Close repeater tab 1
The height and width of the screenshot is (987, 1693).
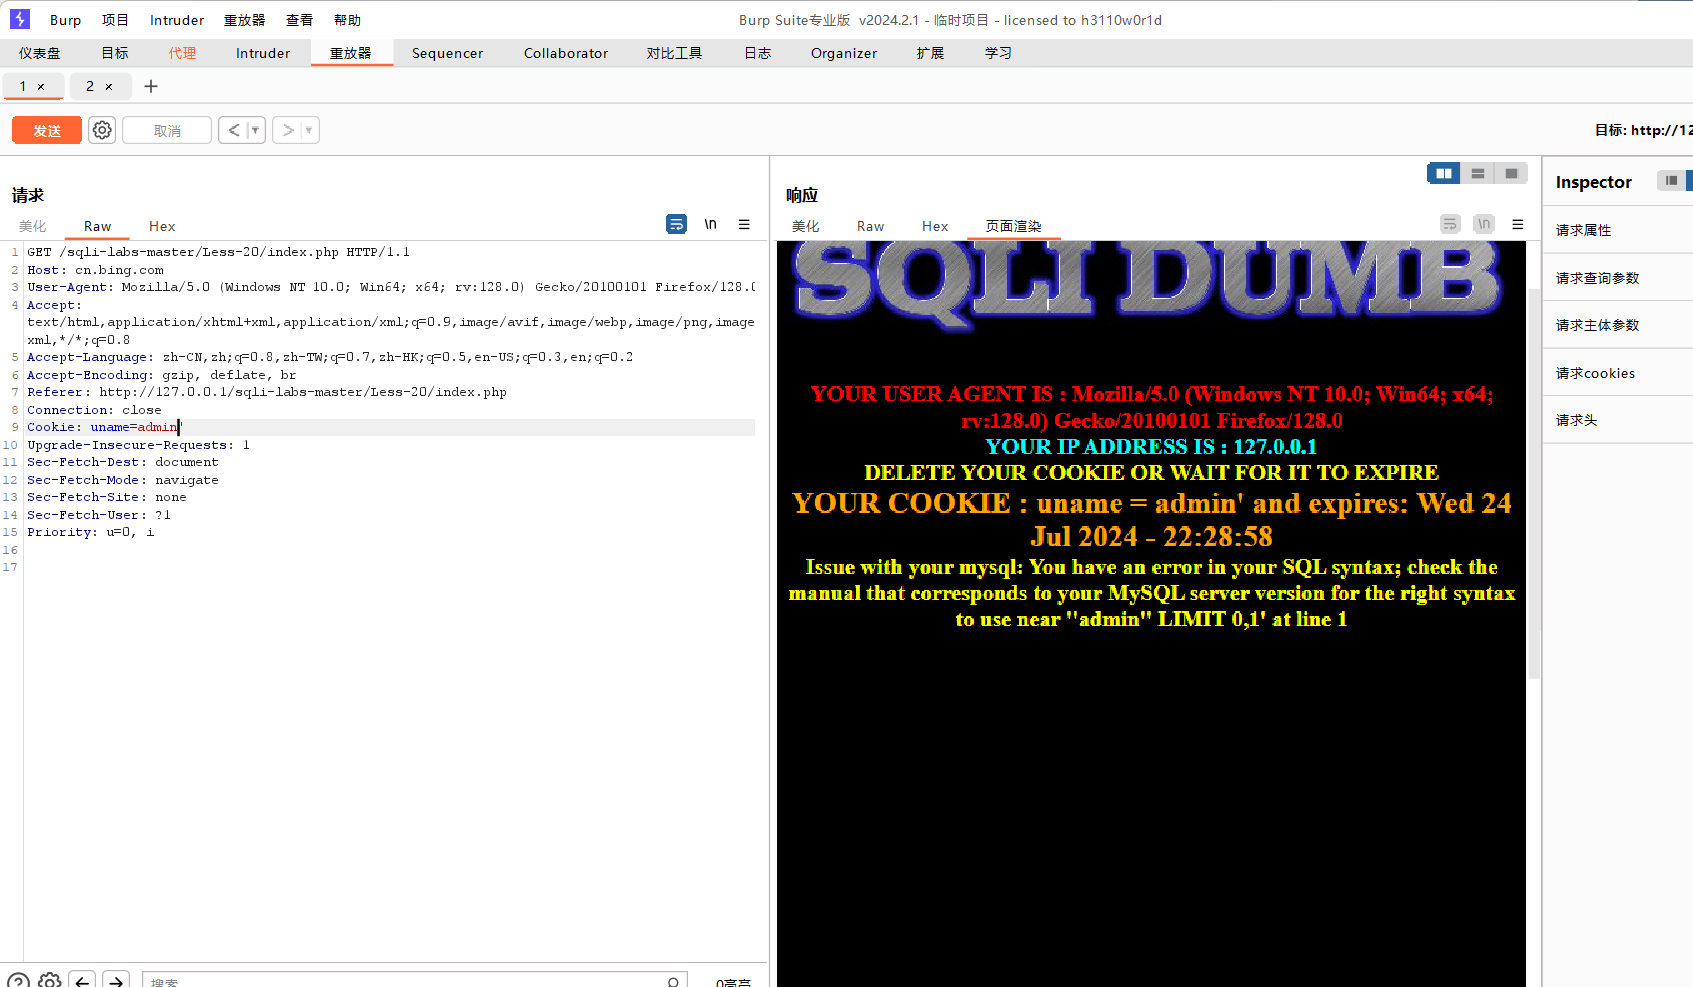41,87
